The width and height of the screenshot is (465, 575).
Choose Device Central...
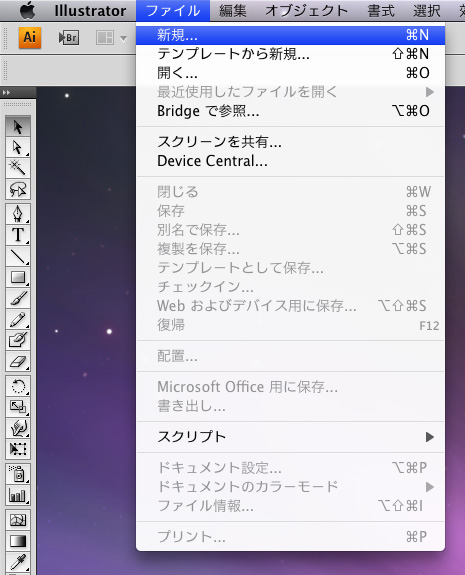tap(290, 161)
